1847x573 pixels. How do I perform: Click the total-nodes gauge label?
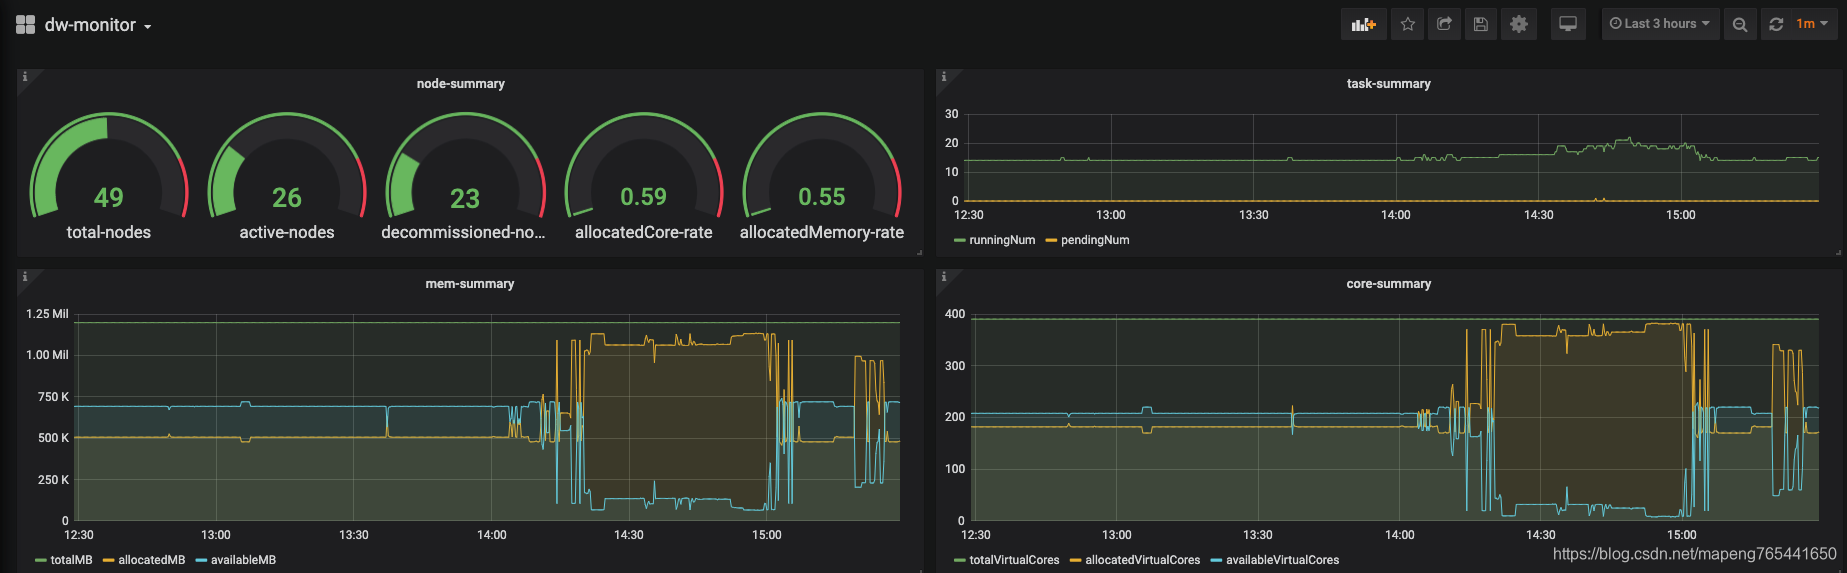(109, 232)
